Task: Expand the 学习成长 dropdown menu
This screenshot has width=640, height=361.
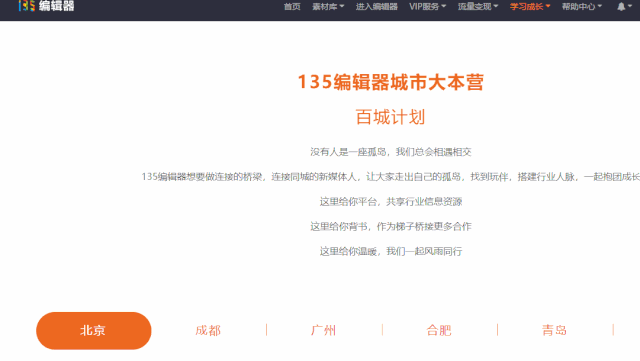Action: click(530, 7)
